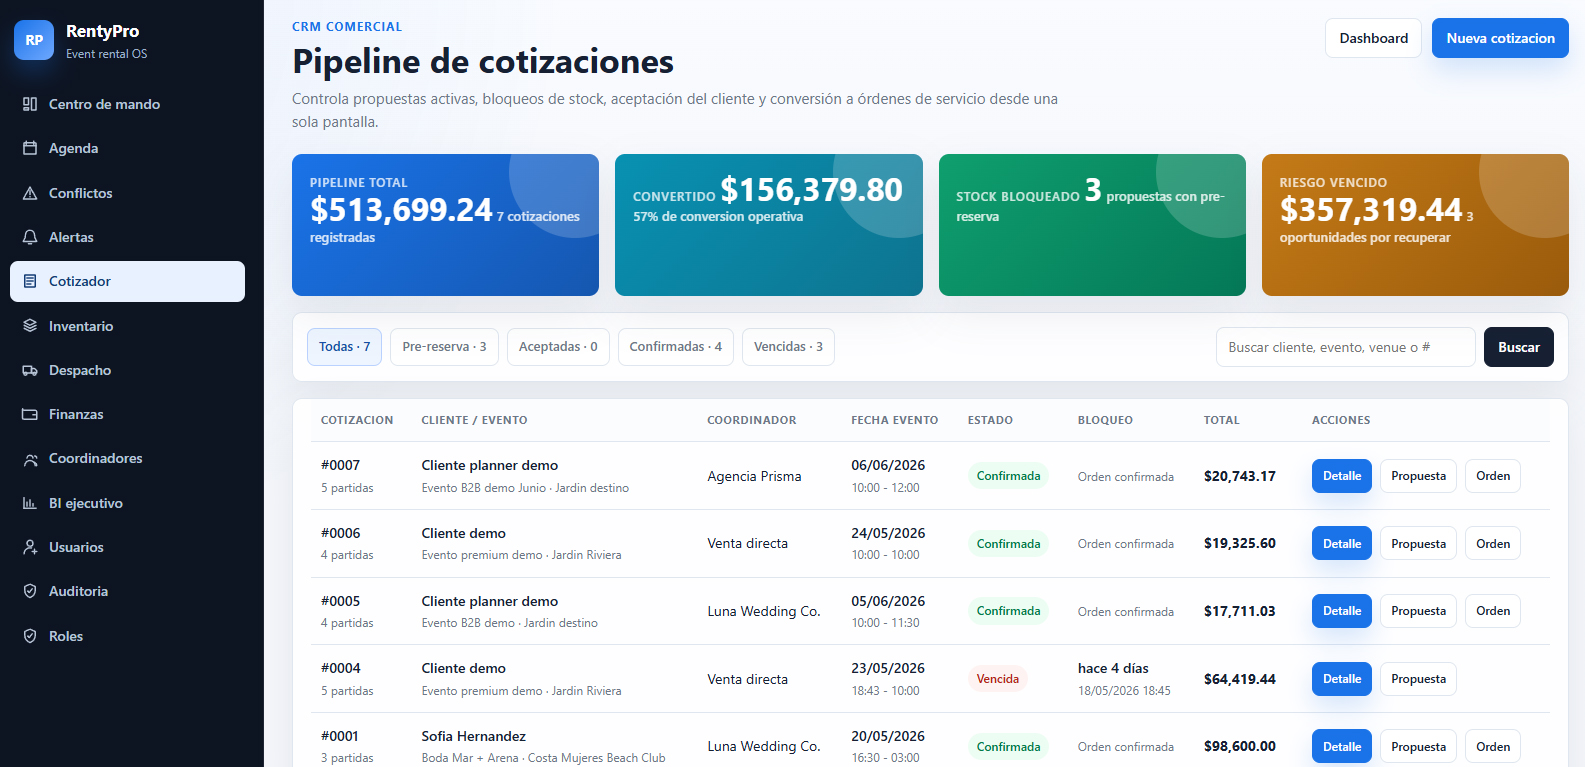Click the Conflictos warning triangle icon
The width and height of the screenshot is (1585, 767).
[x=30, y=193]
